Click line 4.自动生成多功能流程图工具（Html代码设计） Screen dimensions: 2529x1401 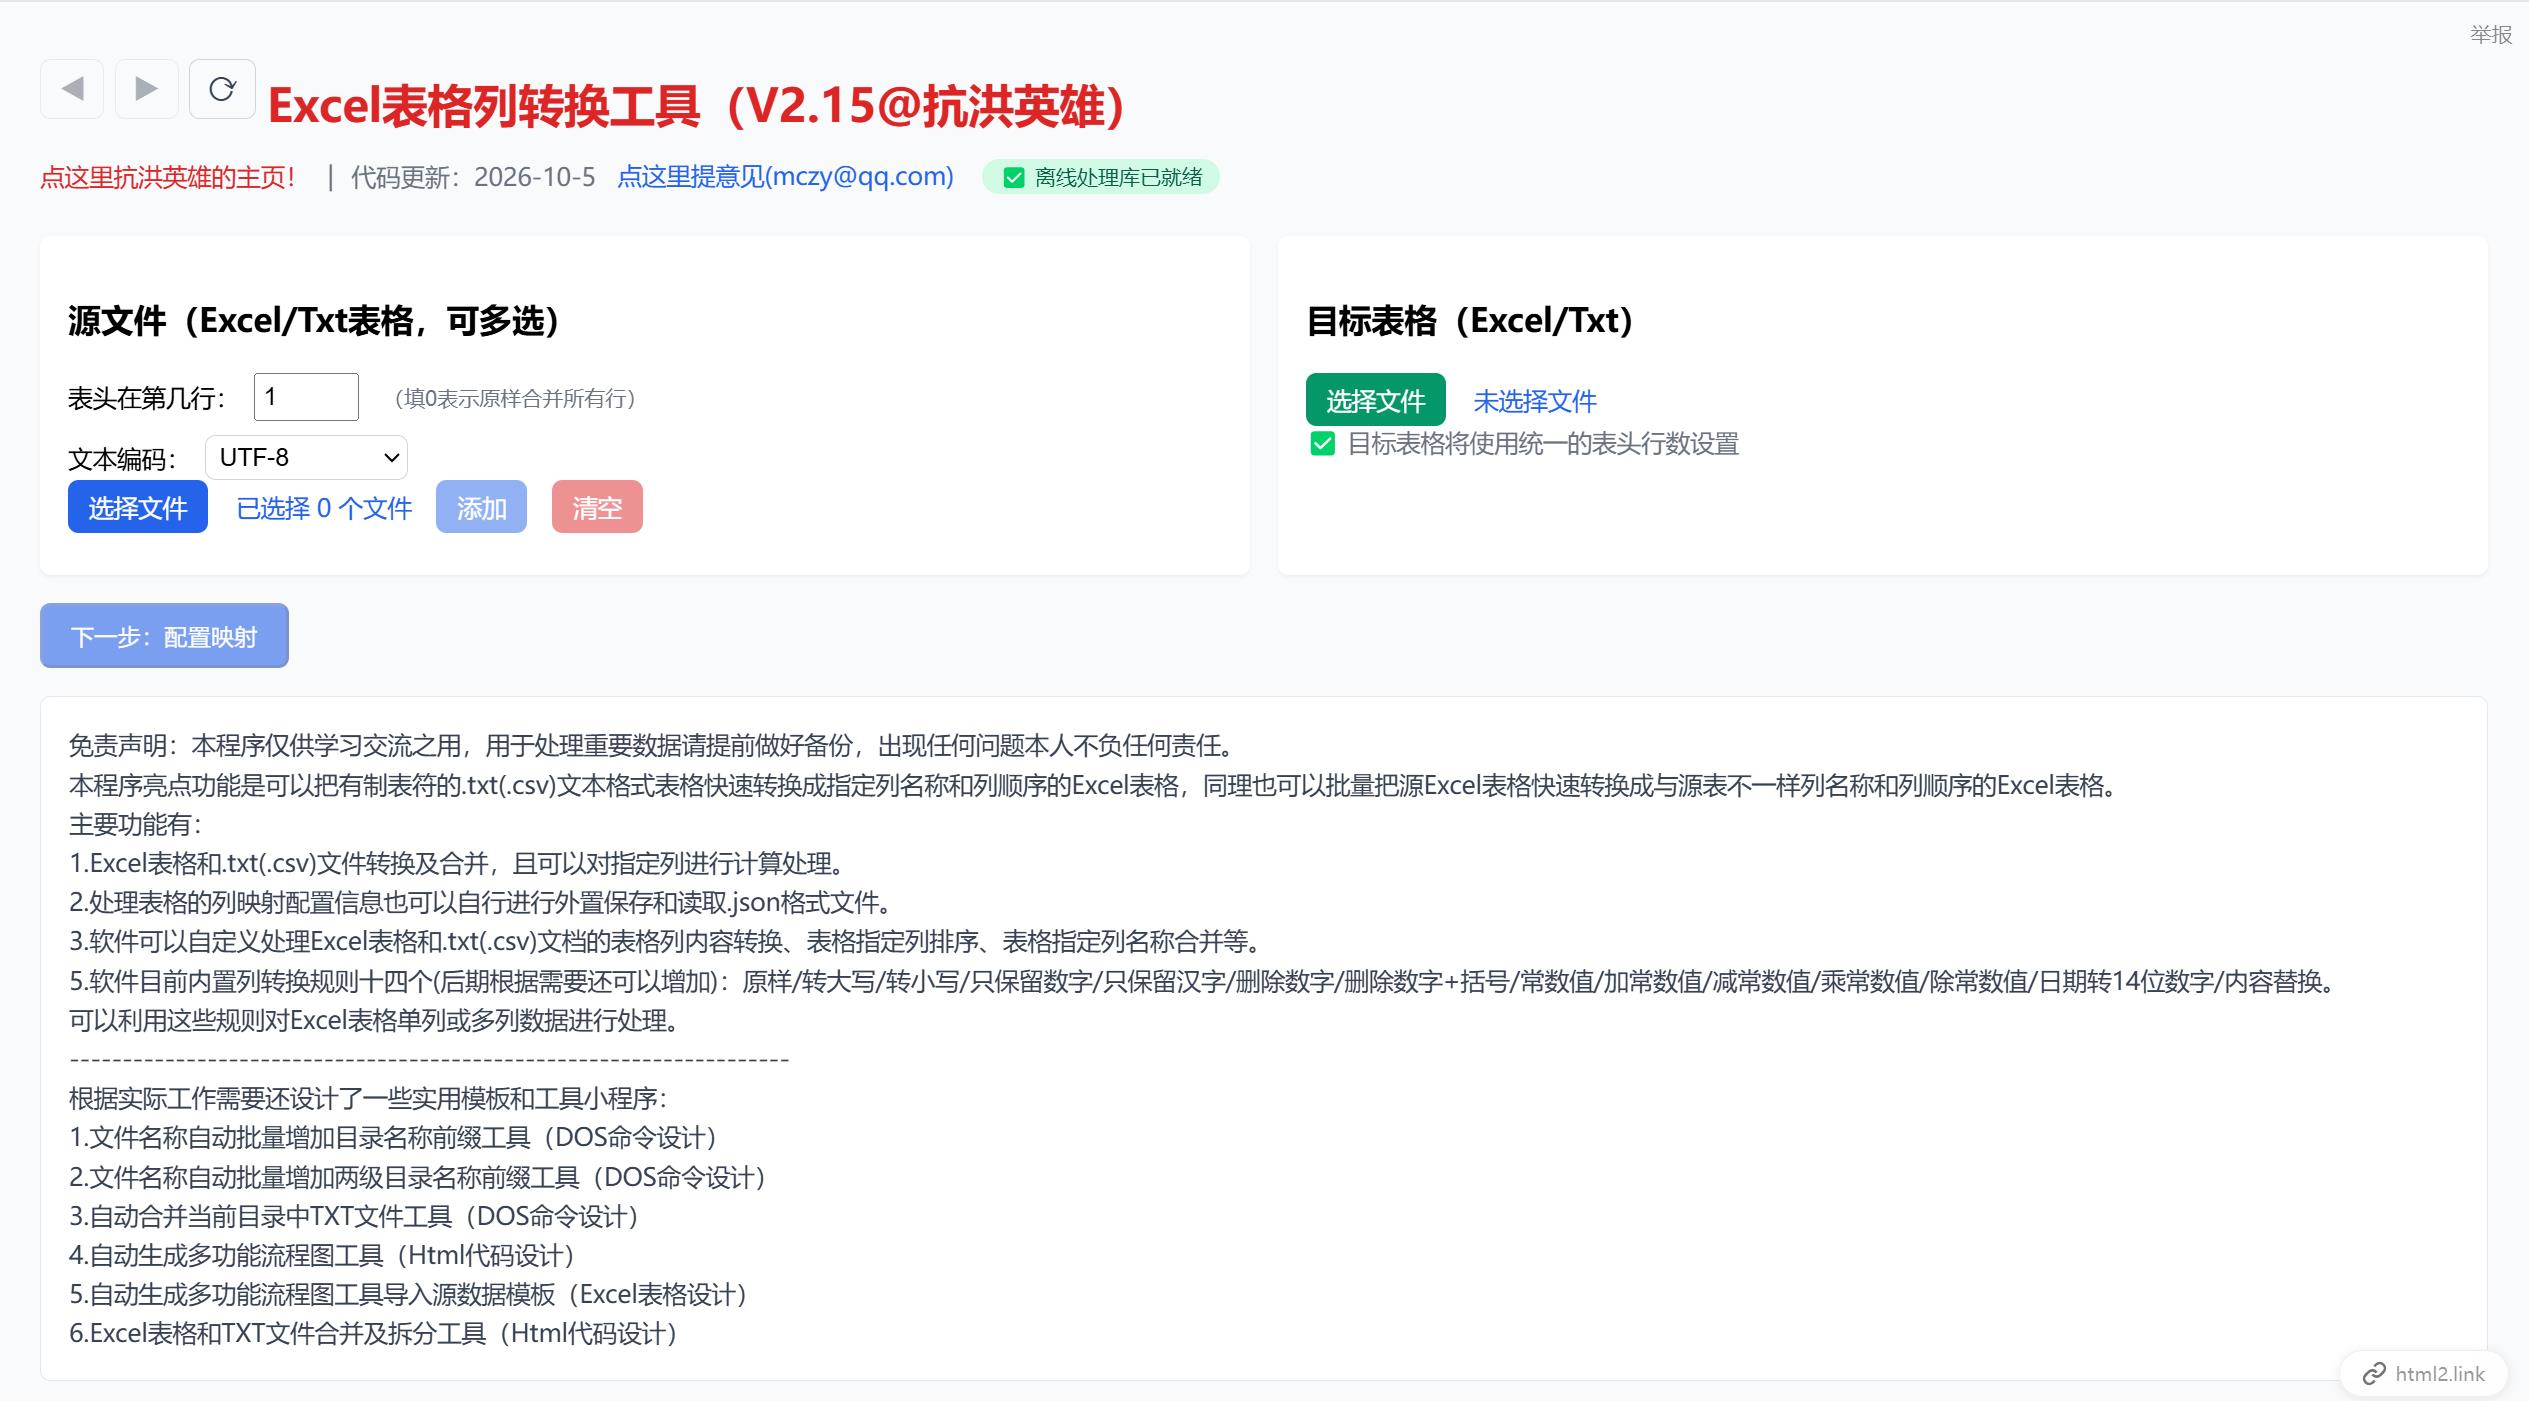(323, 1255)
